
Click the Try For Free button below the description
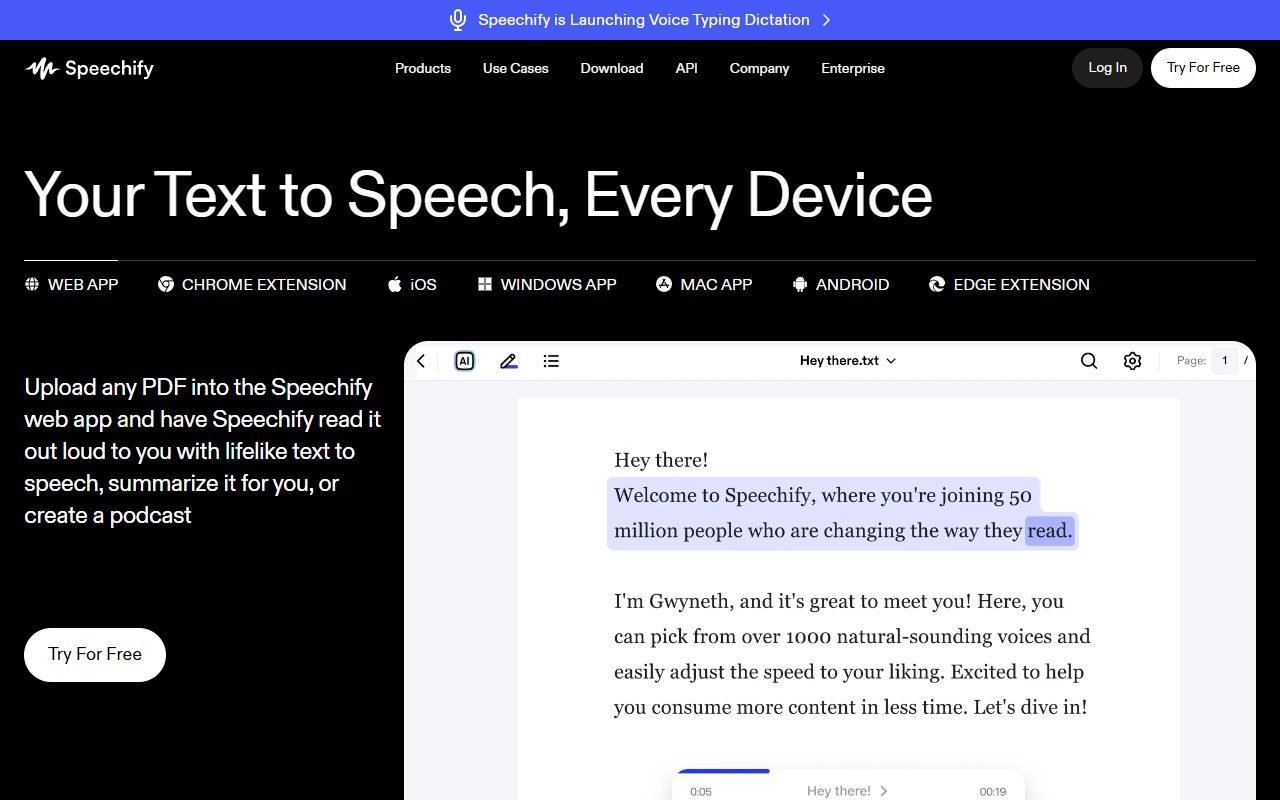point(95,655)
